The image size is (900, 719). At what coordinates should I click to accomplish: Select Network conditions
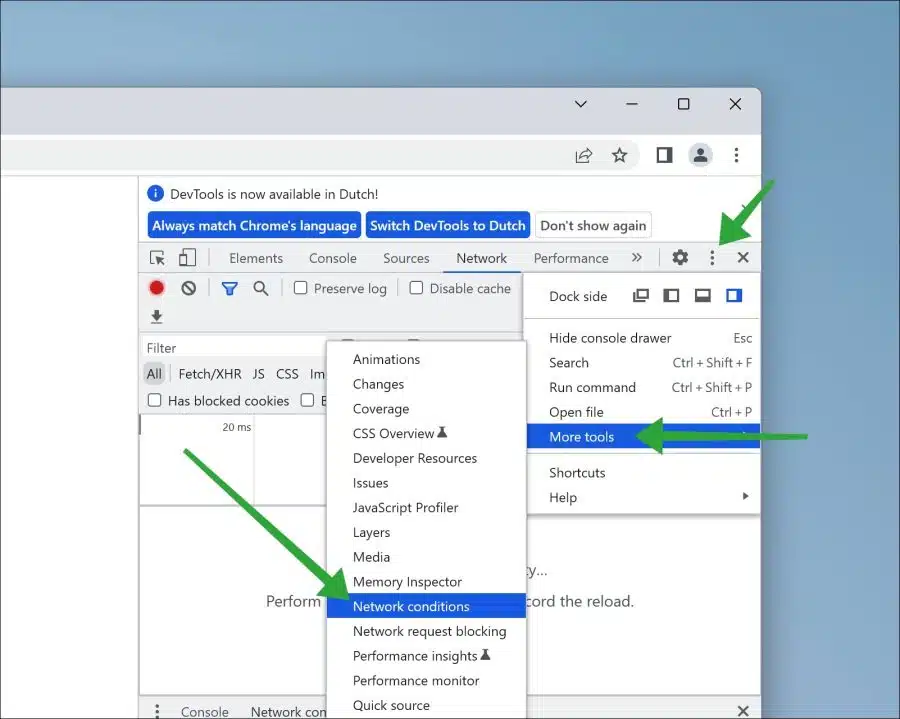(x=426, y=606)
